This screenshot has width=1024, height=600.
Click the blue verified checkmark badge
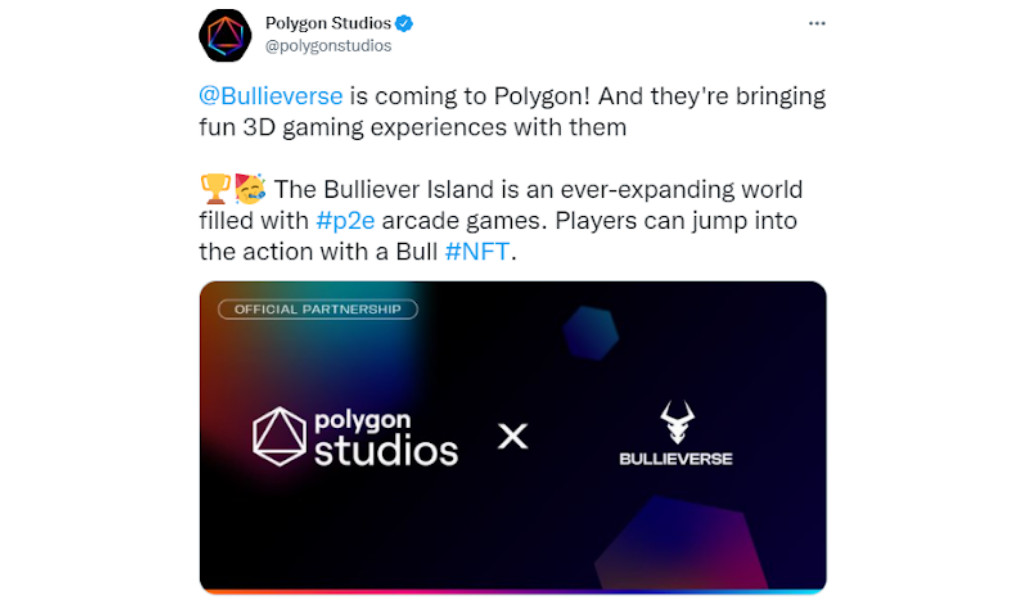coord(404,24)
